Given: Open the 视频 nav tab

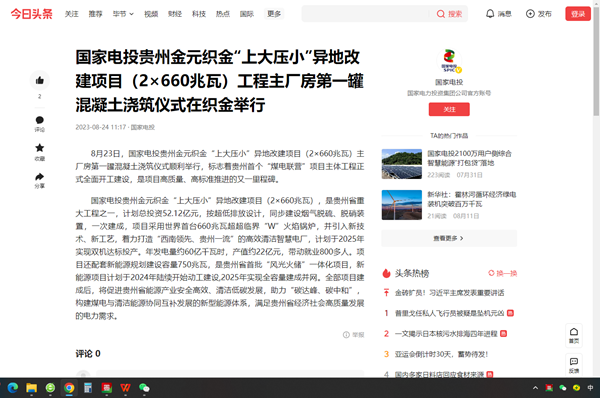Looking at the screenshot, I should pyautogui.click(x=151, y=14).
